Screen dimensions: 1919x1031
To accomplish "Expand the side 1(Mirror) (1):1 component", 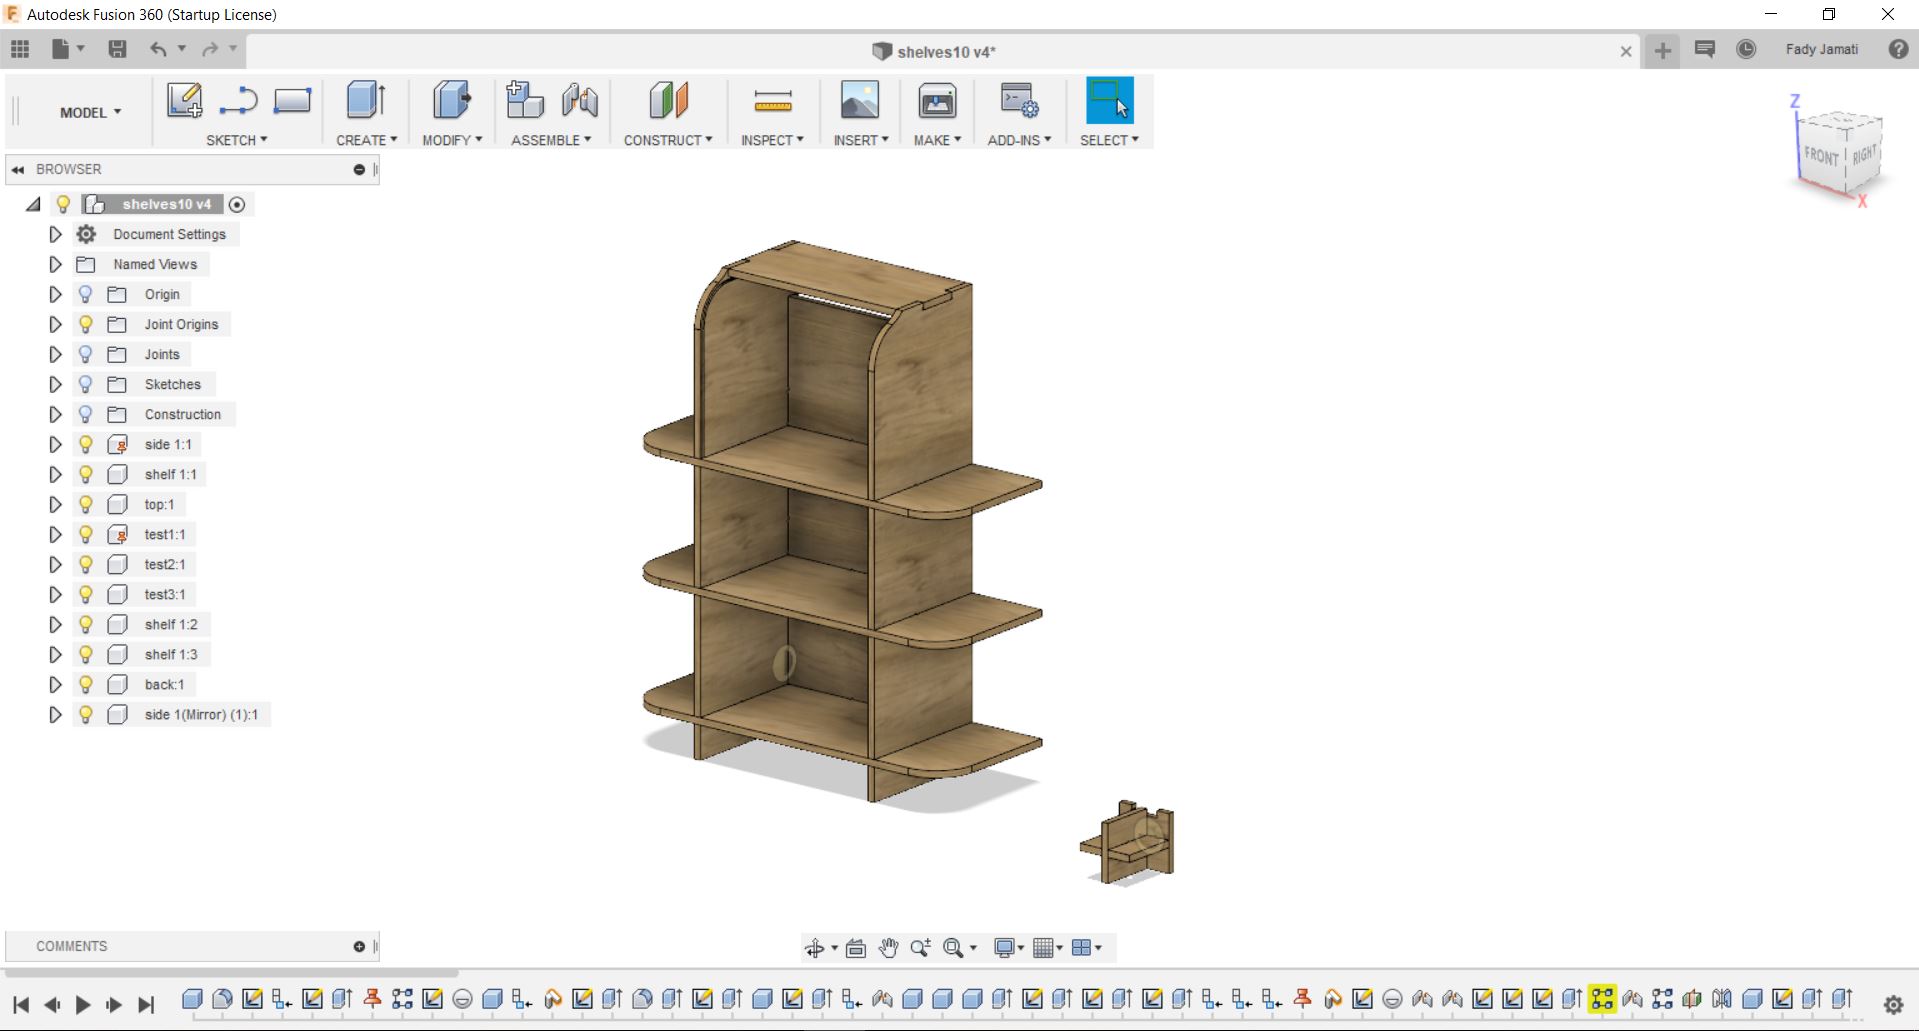I will click(x=55, y=714).
